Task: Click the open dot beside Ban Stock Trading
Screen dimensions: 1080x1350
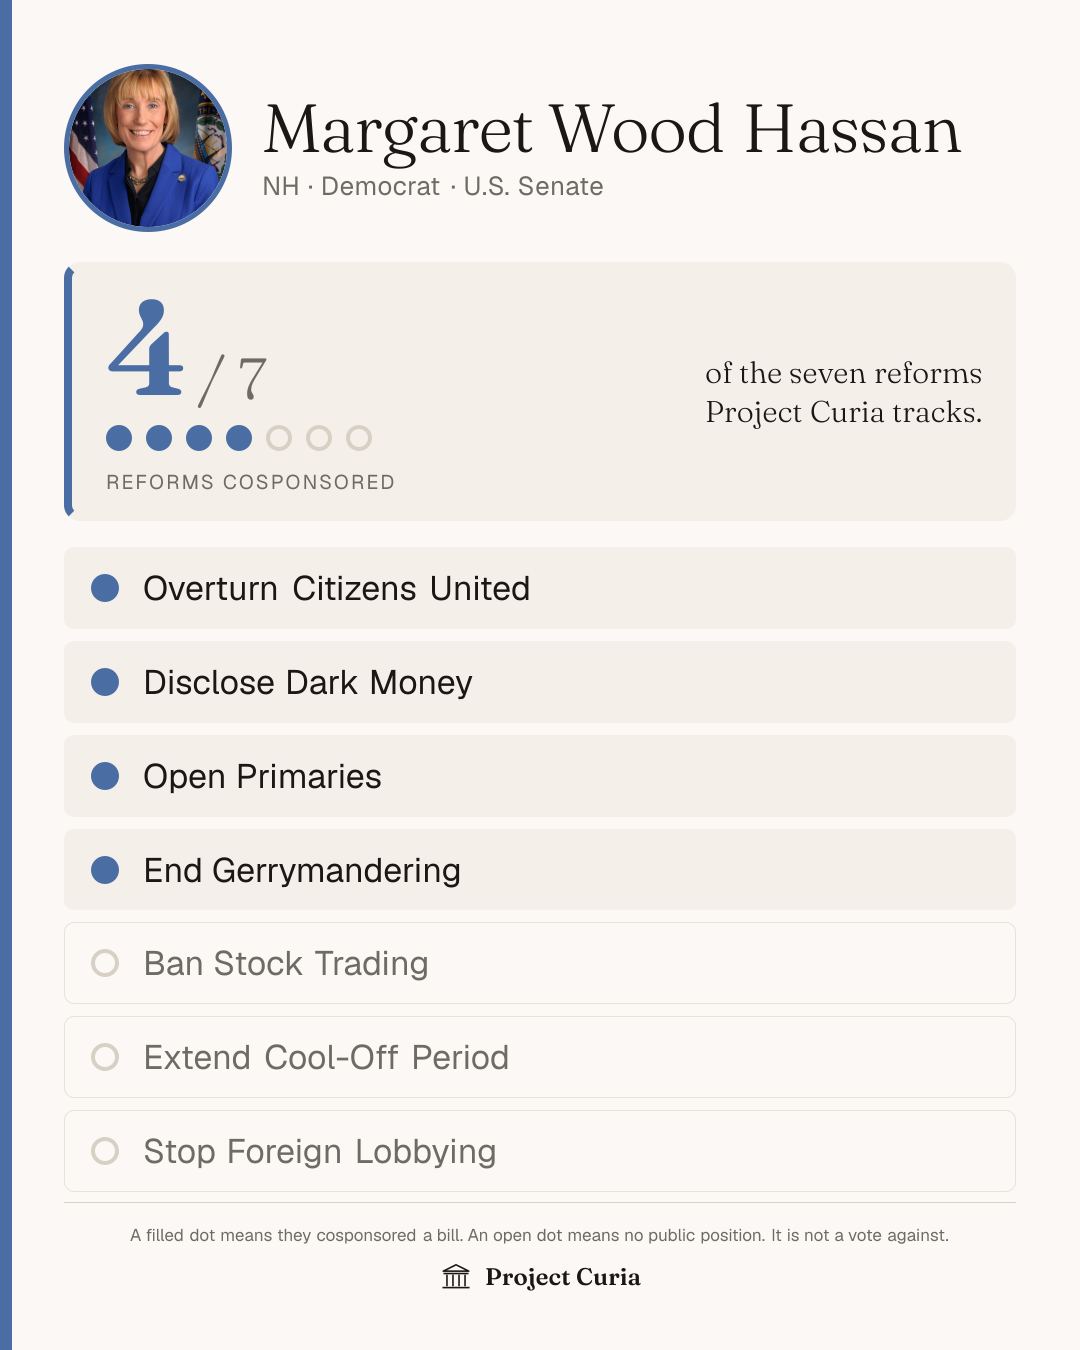Action: click(x=105, y=963)
